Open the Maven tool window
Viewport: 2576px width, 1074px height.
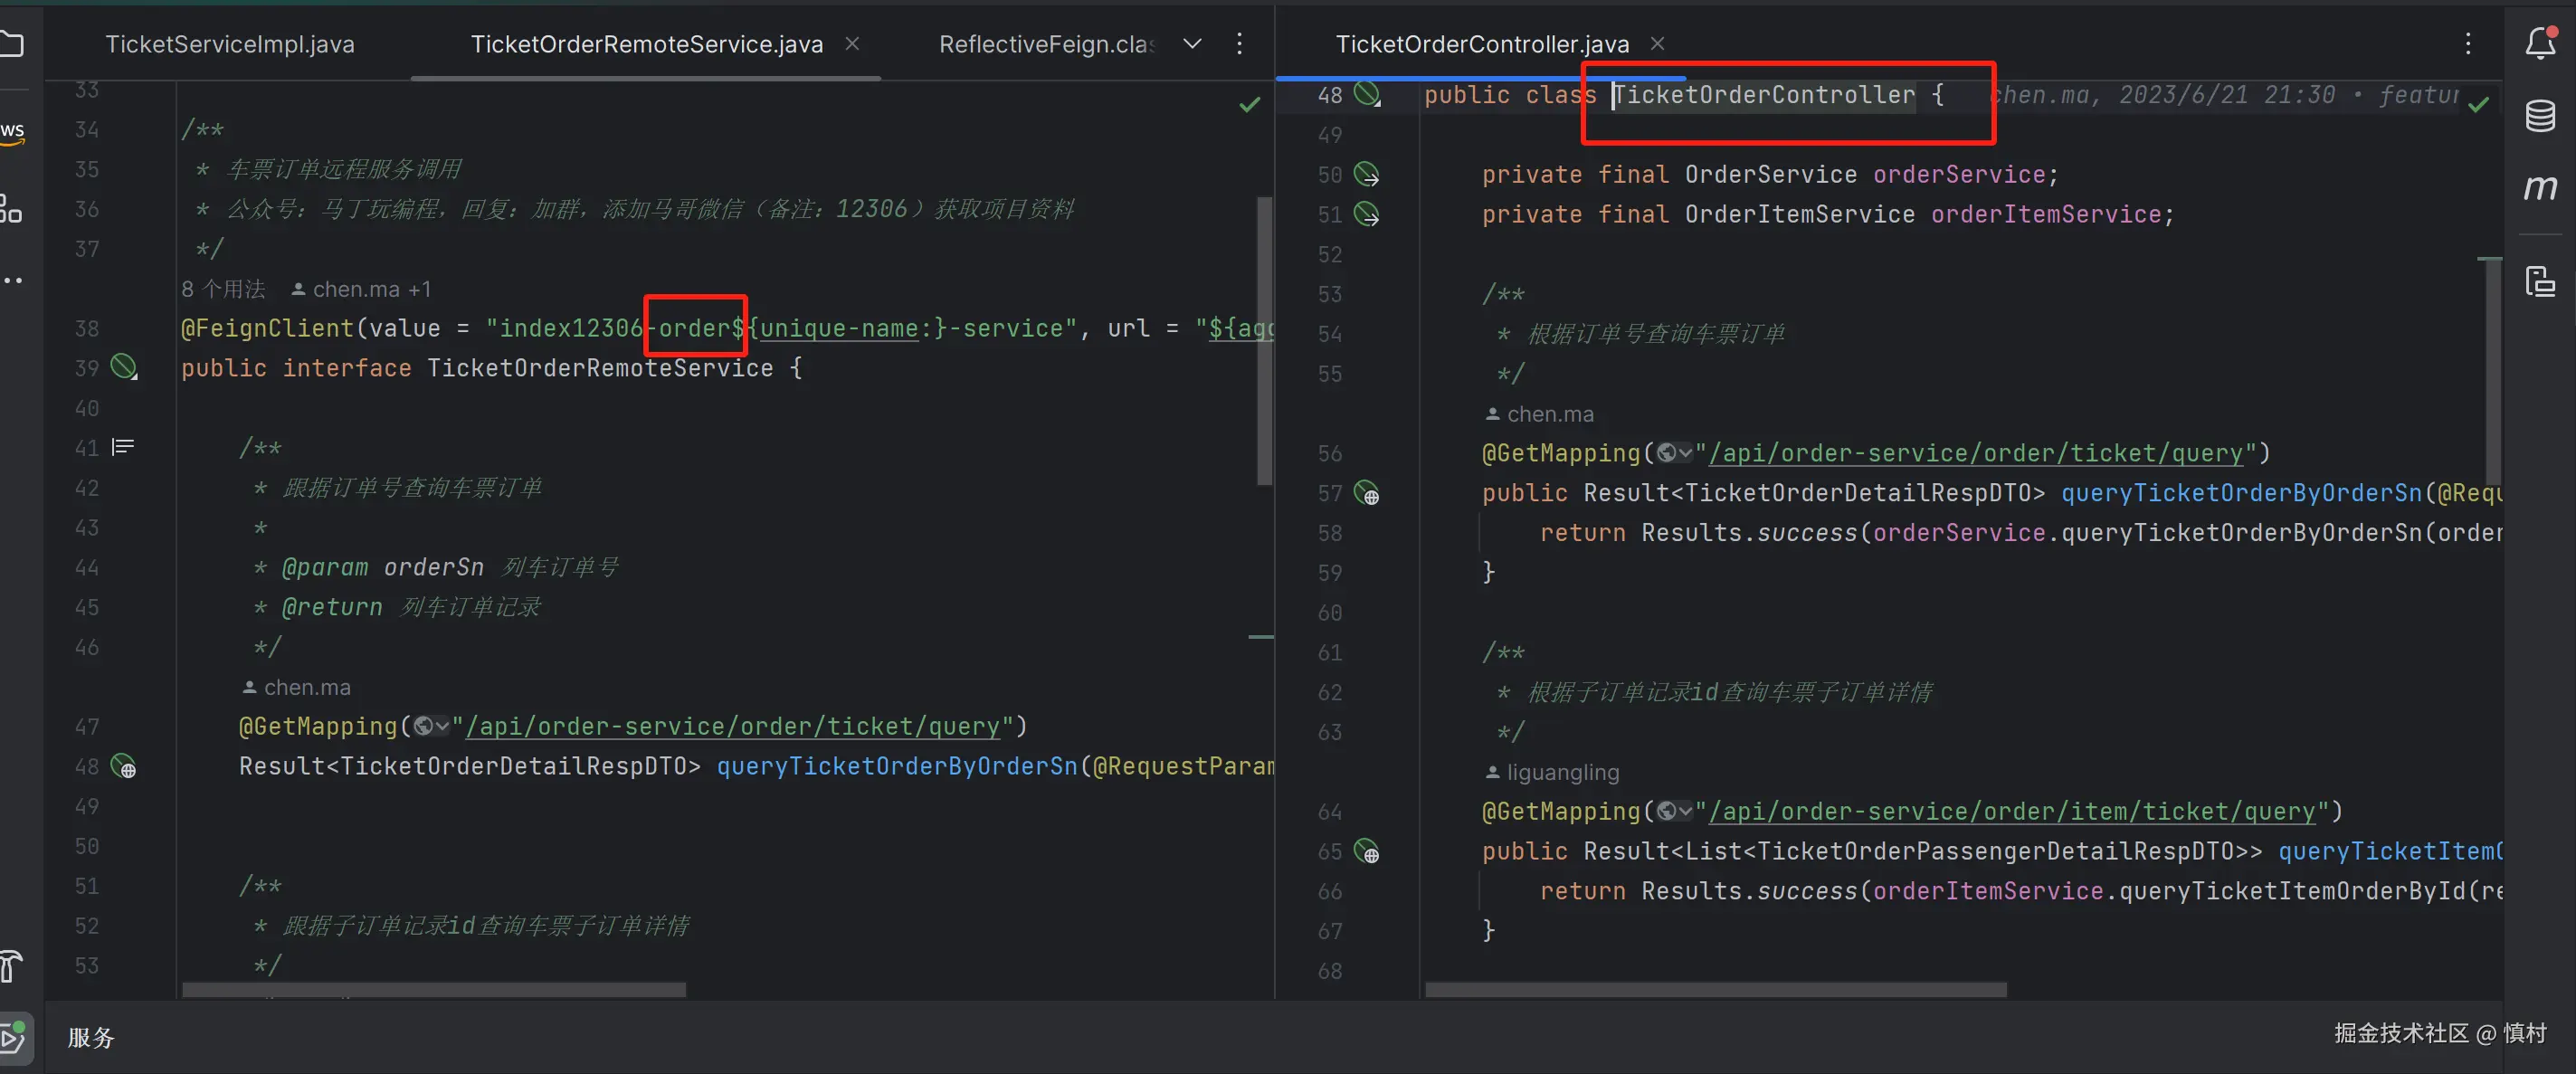[2540, 187]
